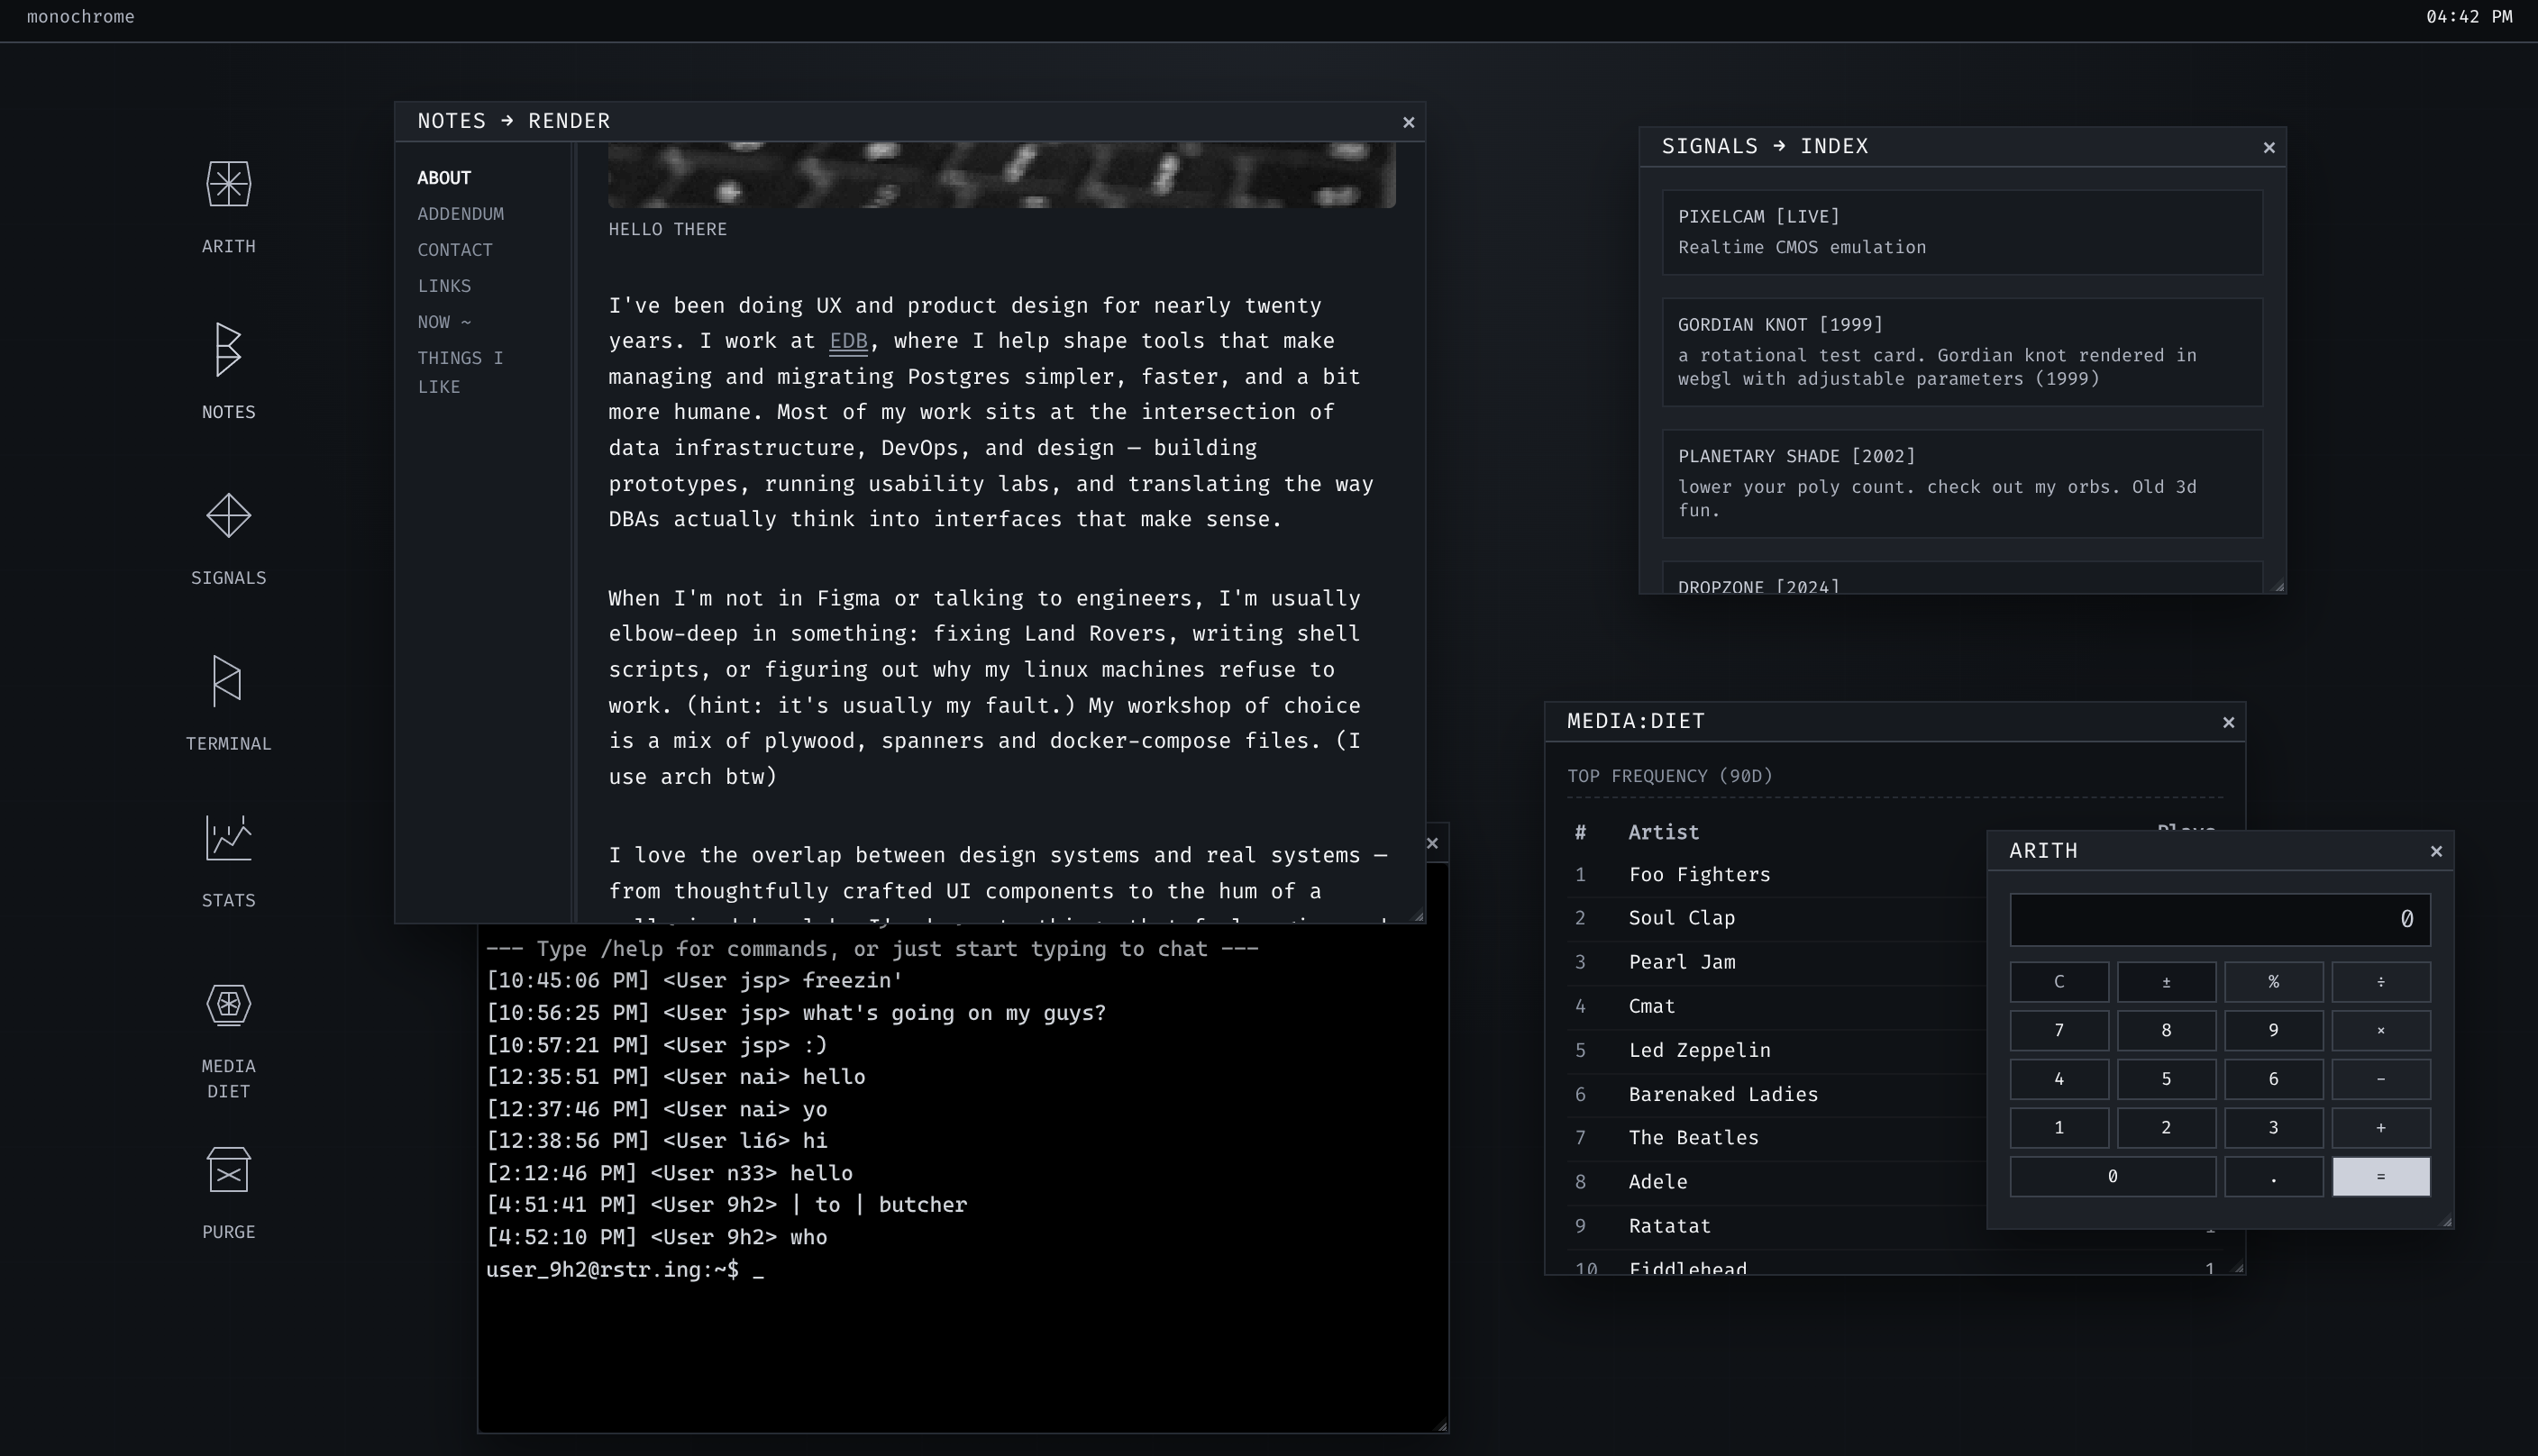Open the PLANETARY SHADE [2002] card
This screenshot has height=1456, width=2538.
coord(1962,484)
